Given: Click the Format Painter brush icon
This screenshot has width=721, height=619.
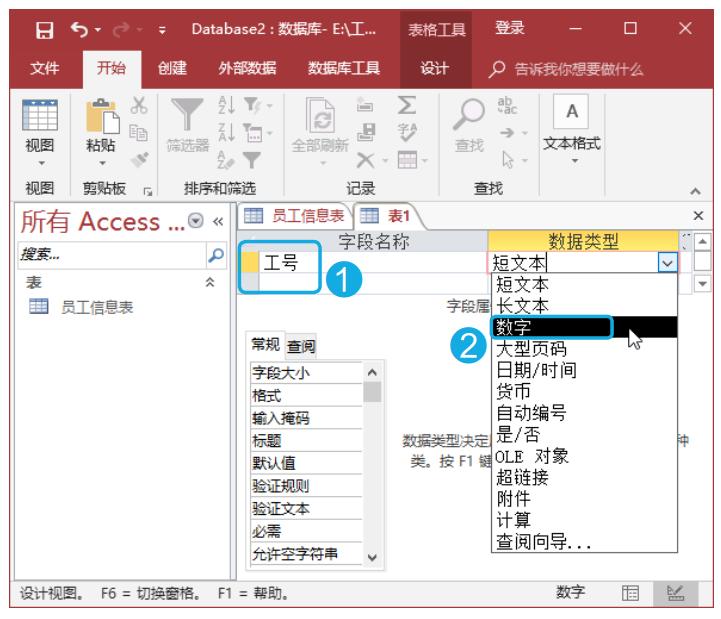Looking at the screenshot, I should tap(139, 160).
